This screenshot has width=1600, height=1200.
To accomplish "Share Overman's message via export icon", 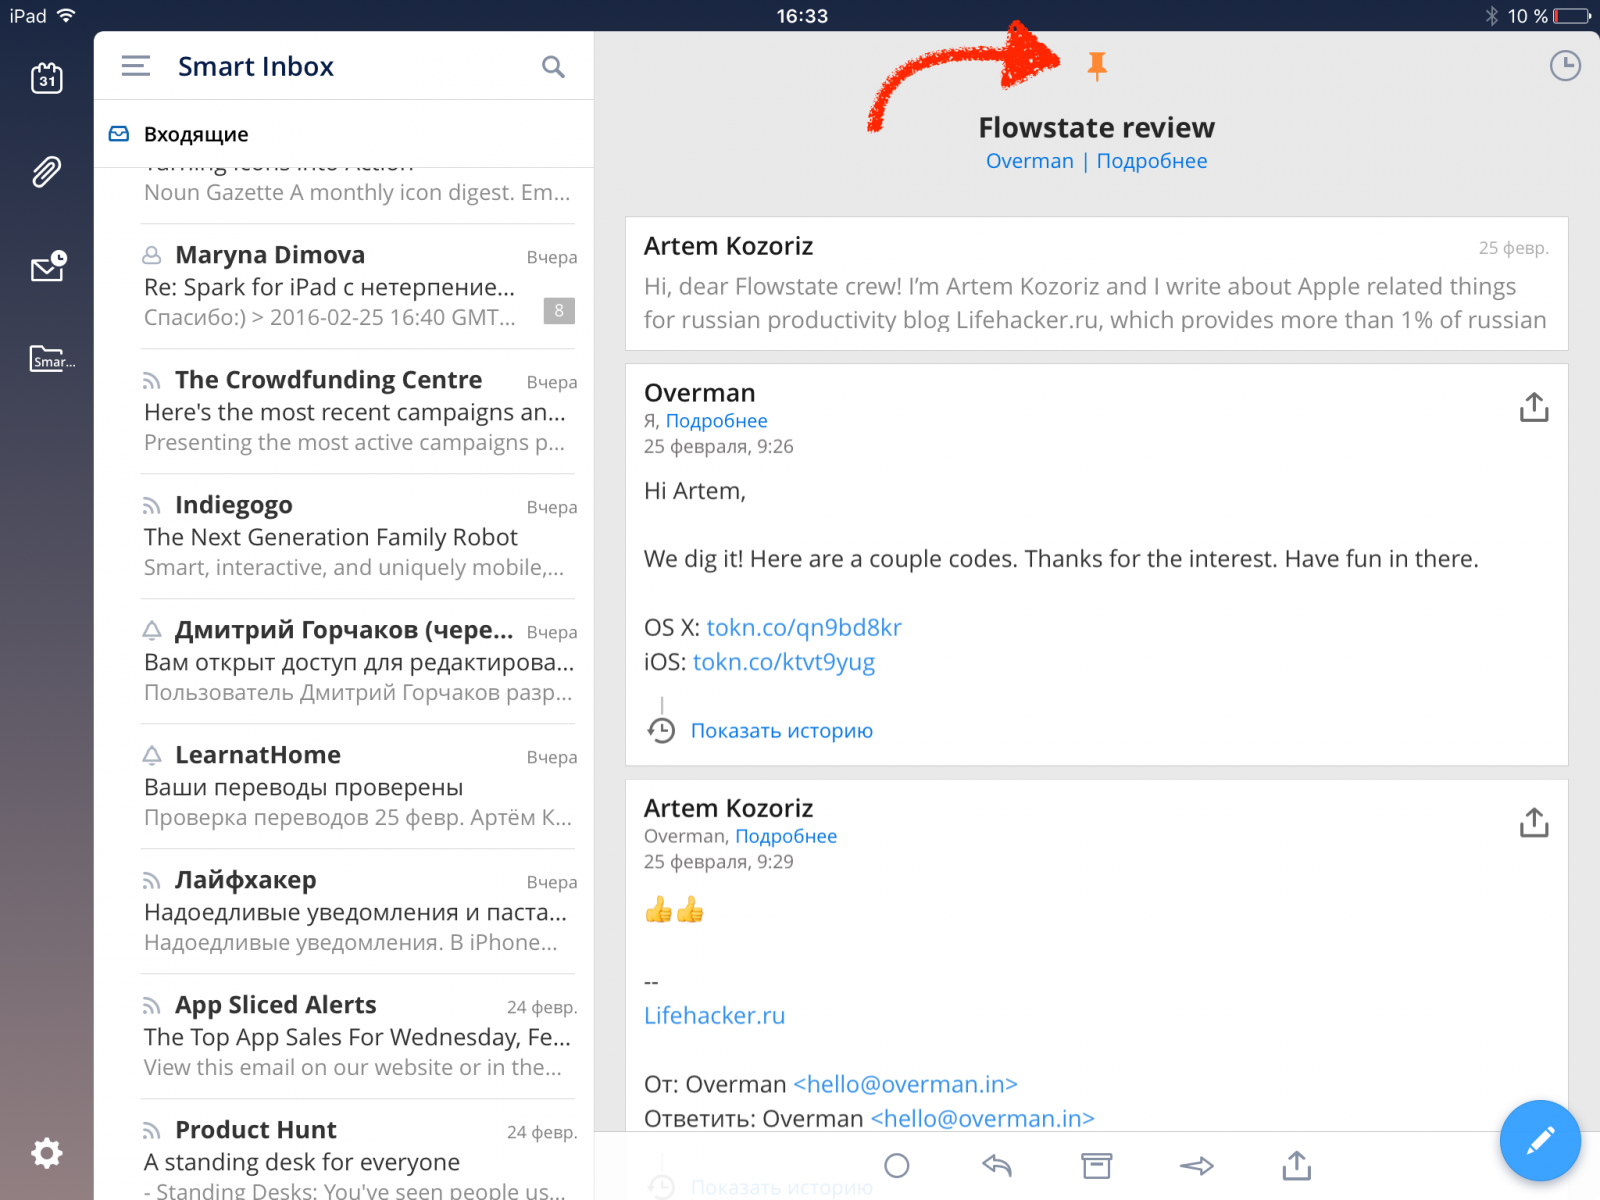I will pyautogui.click(x=1534, y=407).
